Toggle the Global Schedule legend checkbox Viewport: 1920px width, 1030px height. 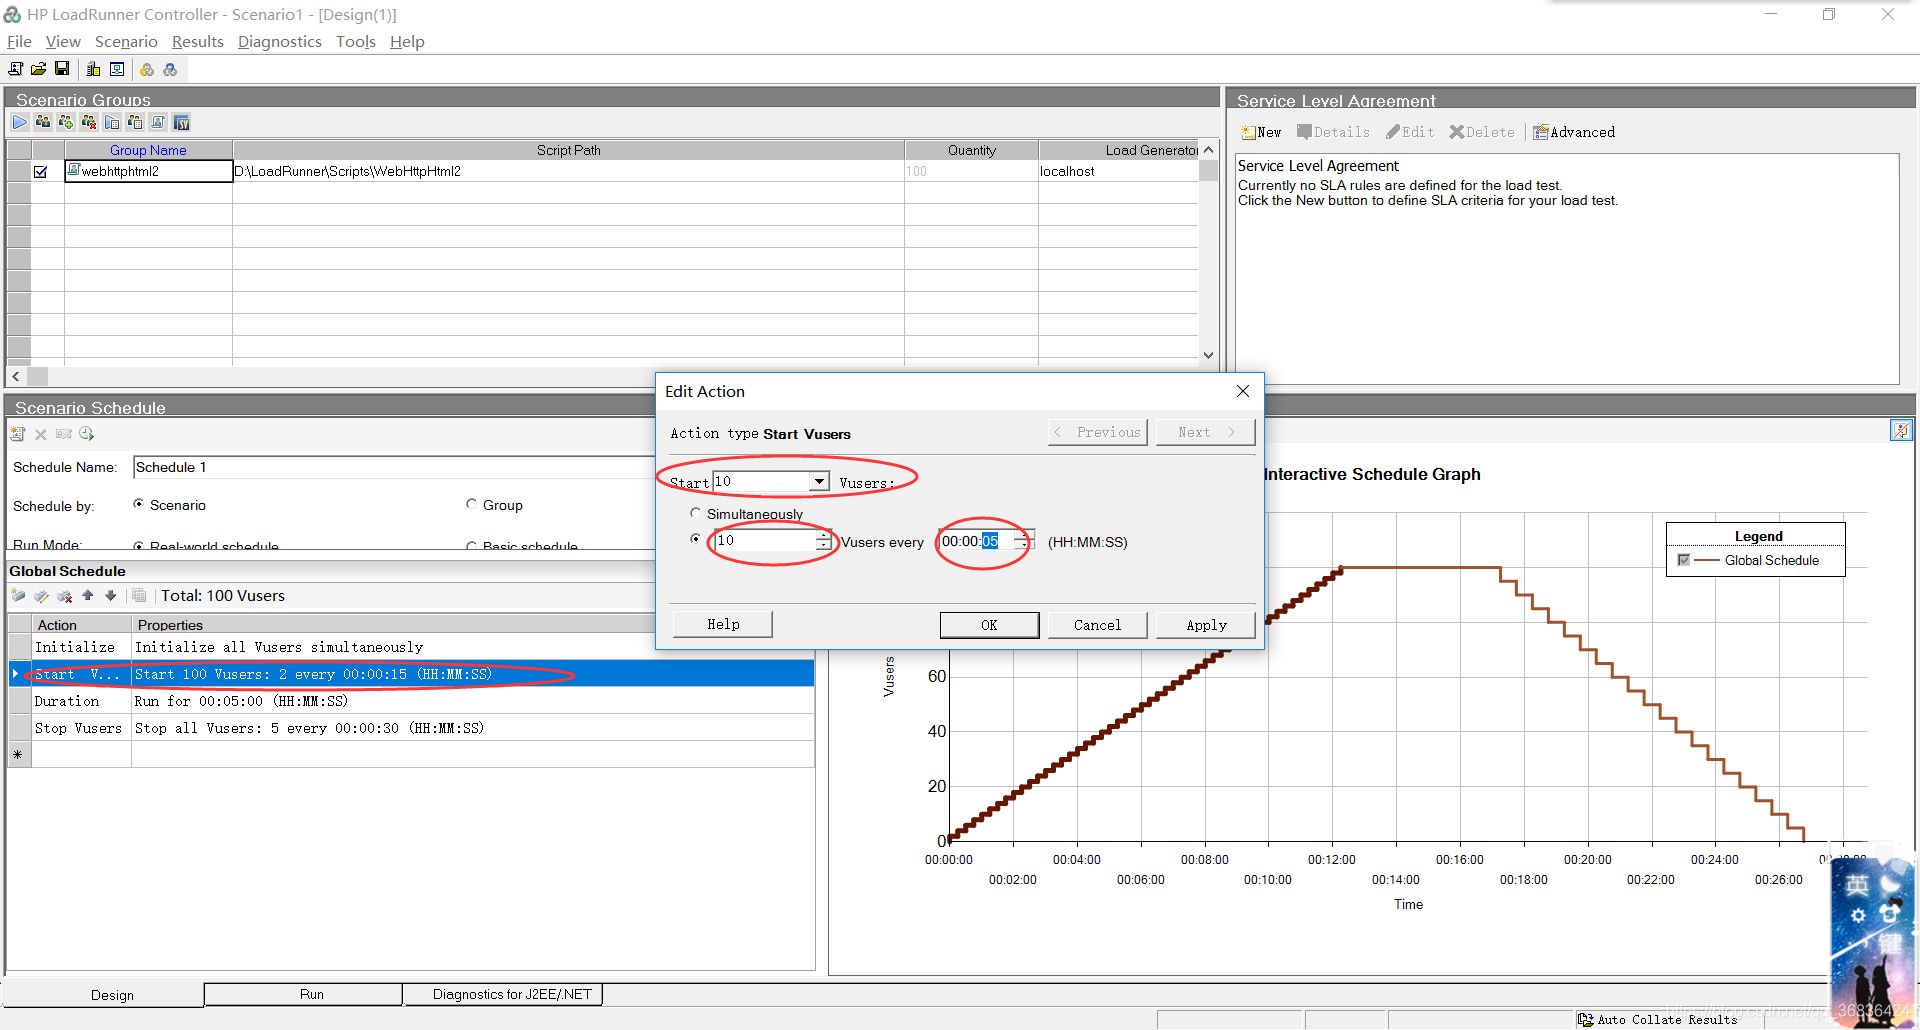point(1684,560)
